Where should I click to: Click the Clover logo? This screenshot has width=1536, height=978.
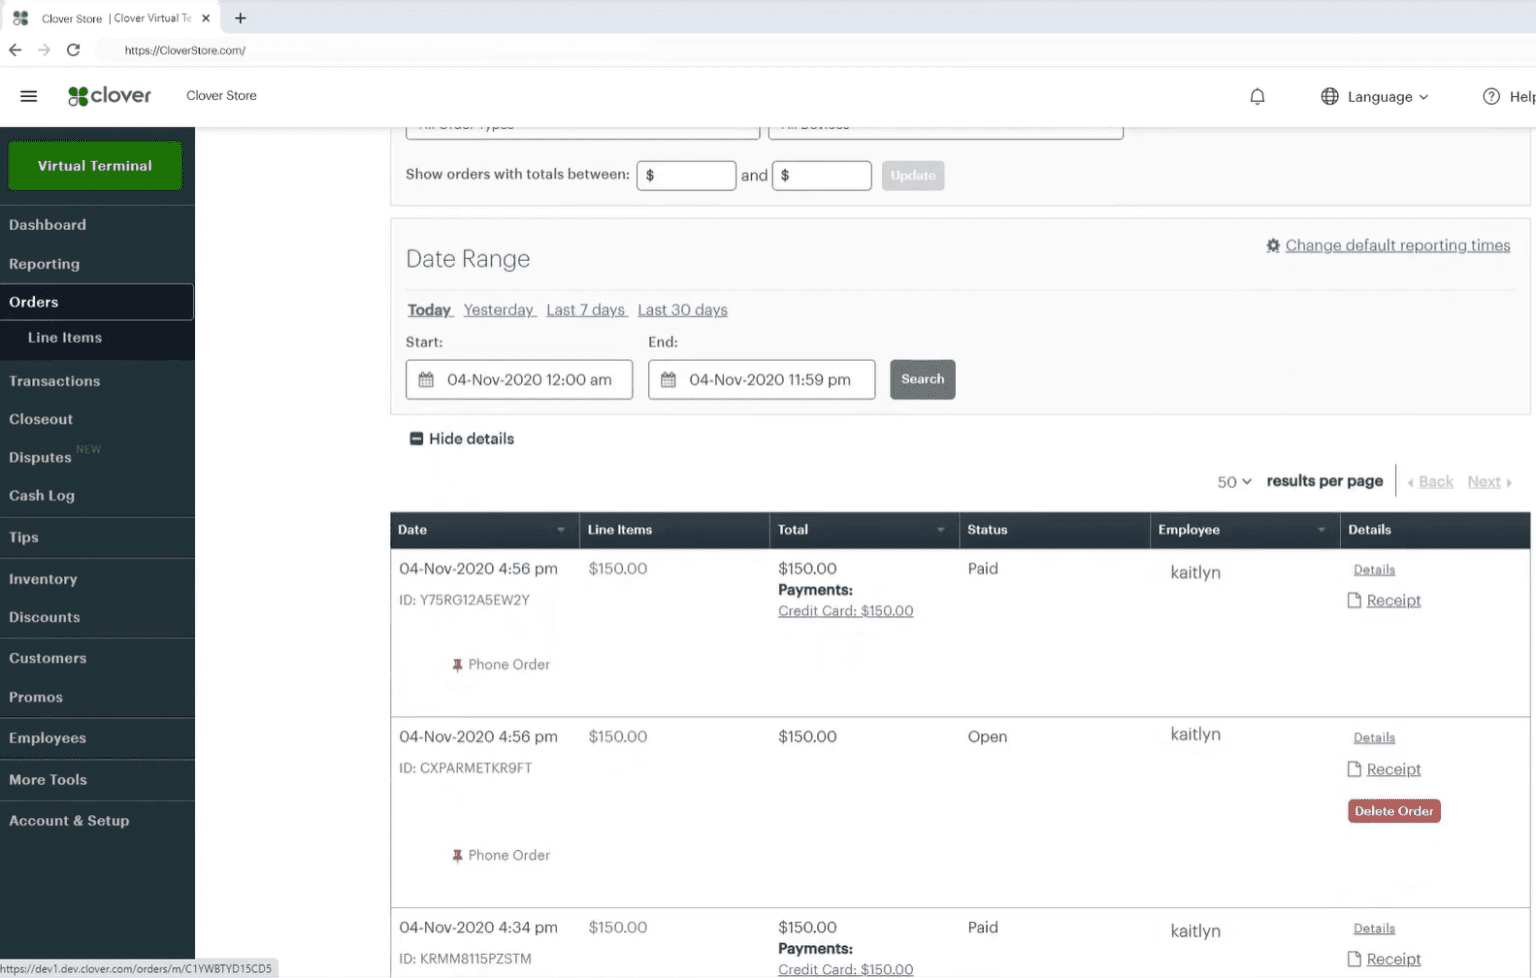pyautogui.click(x=110, y=96)
